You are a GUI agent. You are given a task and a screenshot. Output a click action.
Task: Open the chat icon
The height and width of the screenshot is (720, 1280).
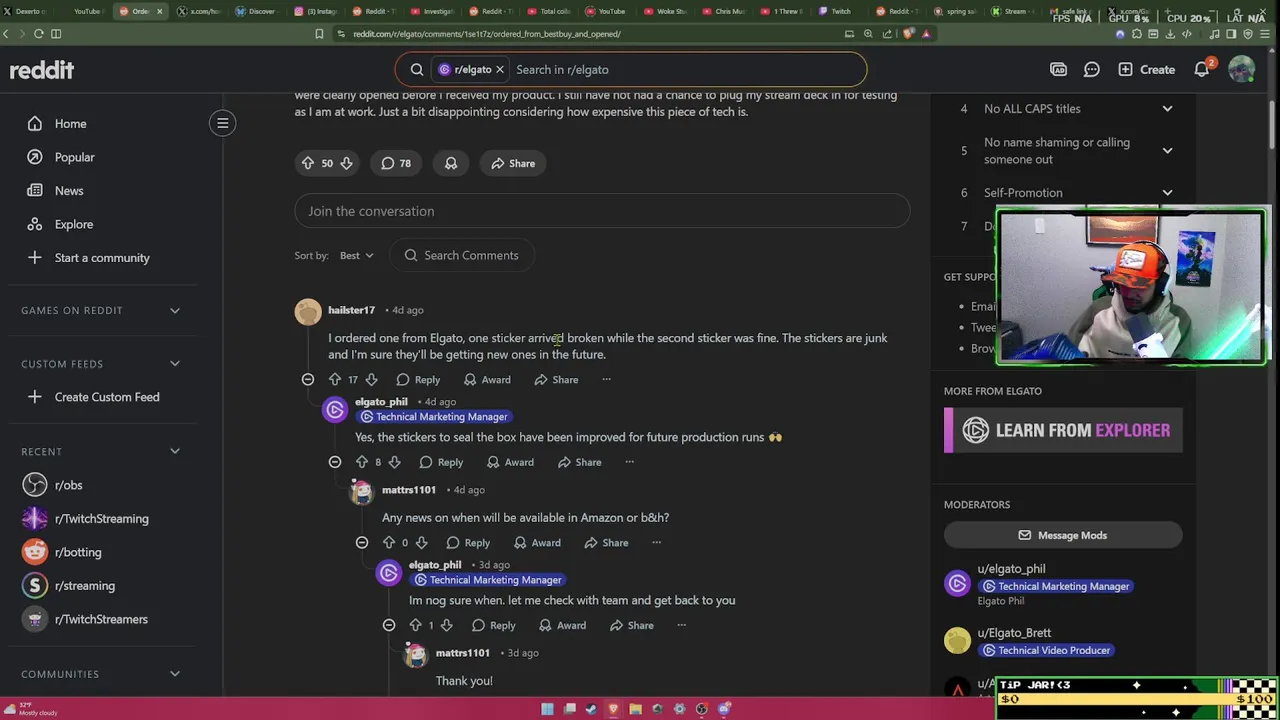click(1092, 70)
